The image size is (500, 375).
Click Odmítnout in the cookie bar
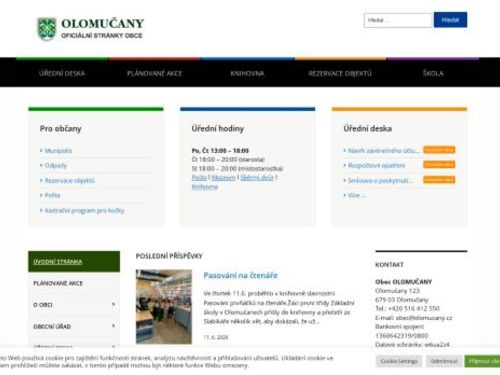point(444,361)
